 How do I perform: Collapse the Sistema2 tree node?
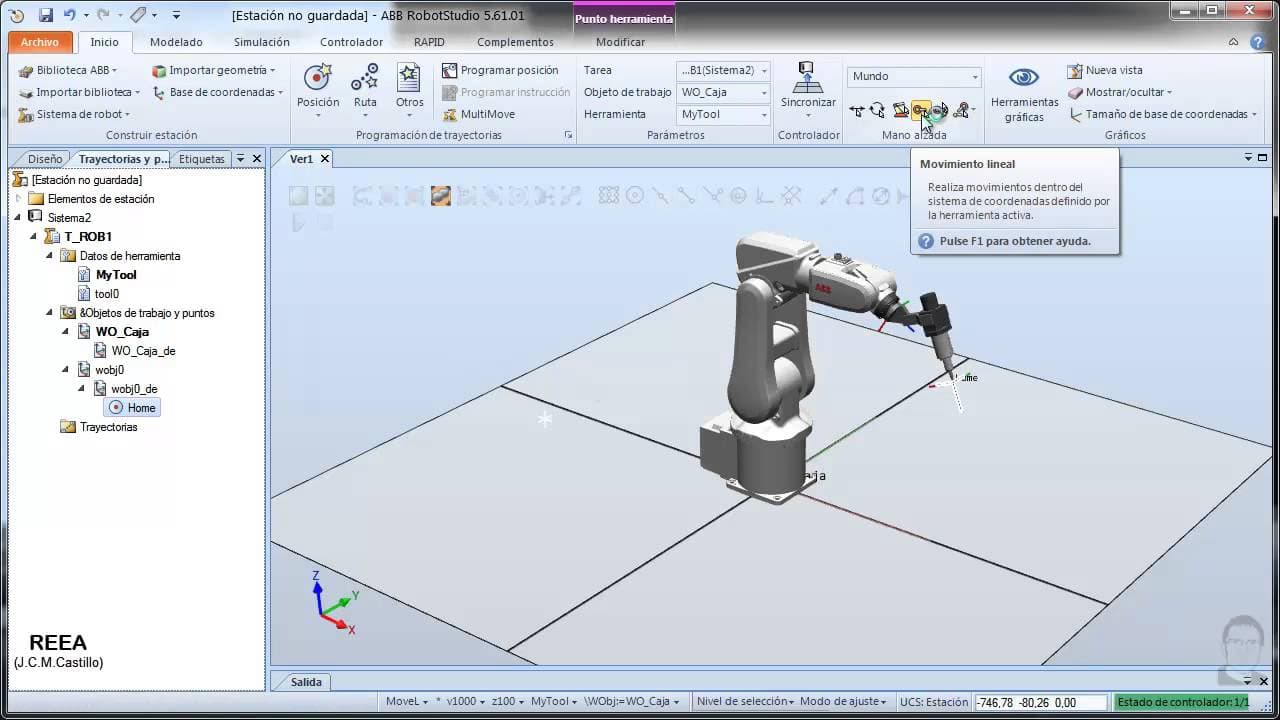click(x=18, y=218)
